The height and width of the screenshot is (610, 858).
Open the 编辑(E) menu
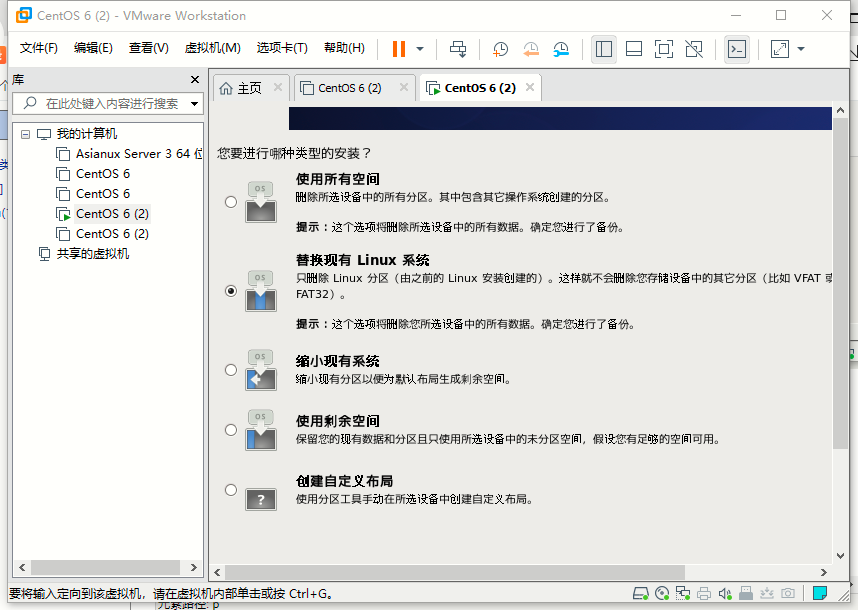coord(93,48)
